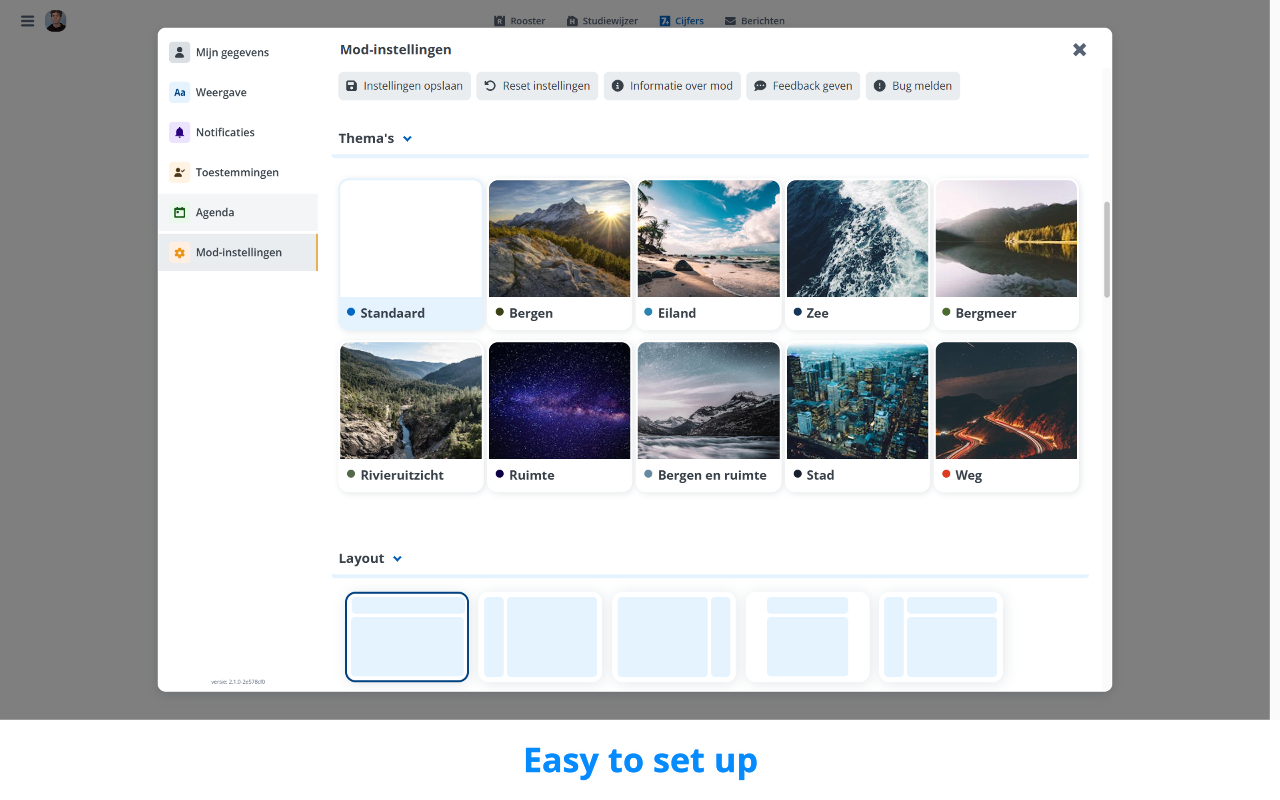1280x800 pixels.
Task: Collapse the Thema's section chevron
Action: [x=407, y=139]
